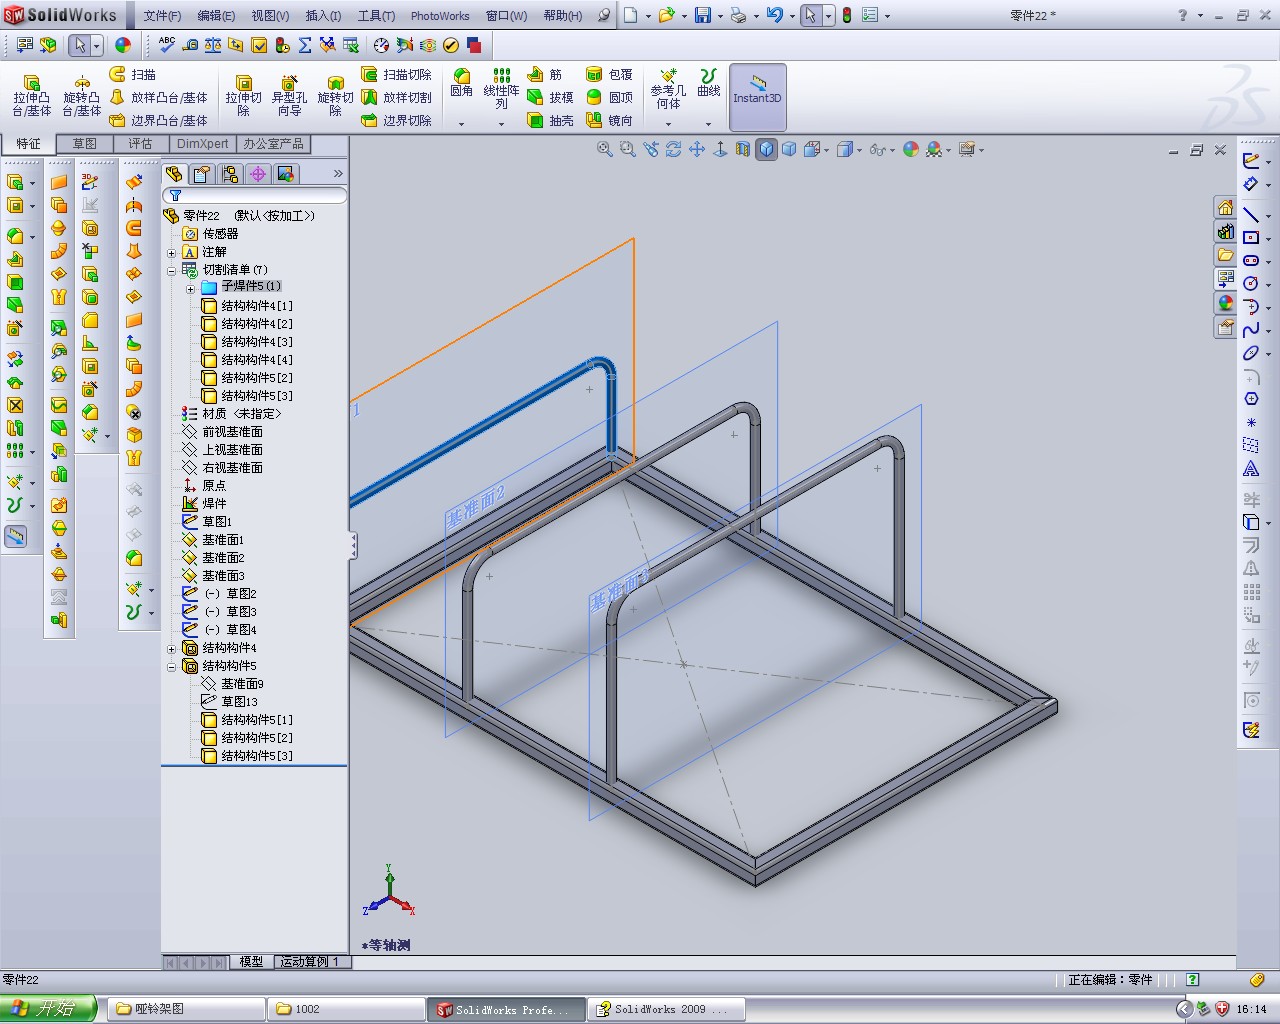This screenshot has height=1024, width=1280.
Task: Select the 模型 (Model) bottom tab
Action: (252, 962)
